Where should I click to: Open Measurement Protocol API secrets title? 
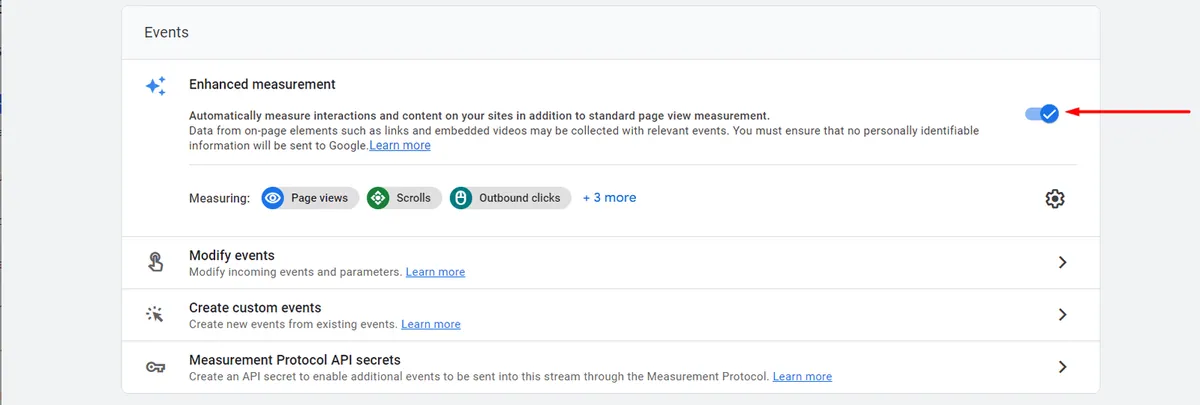(295, 360)
